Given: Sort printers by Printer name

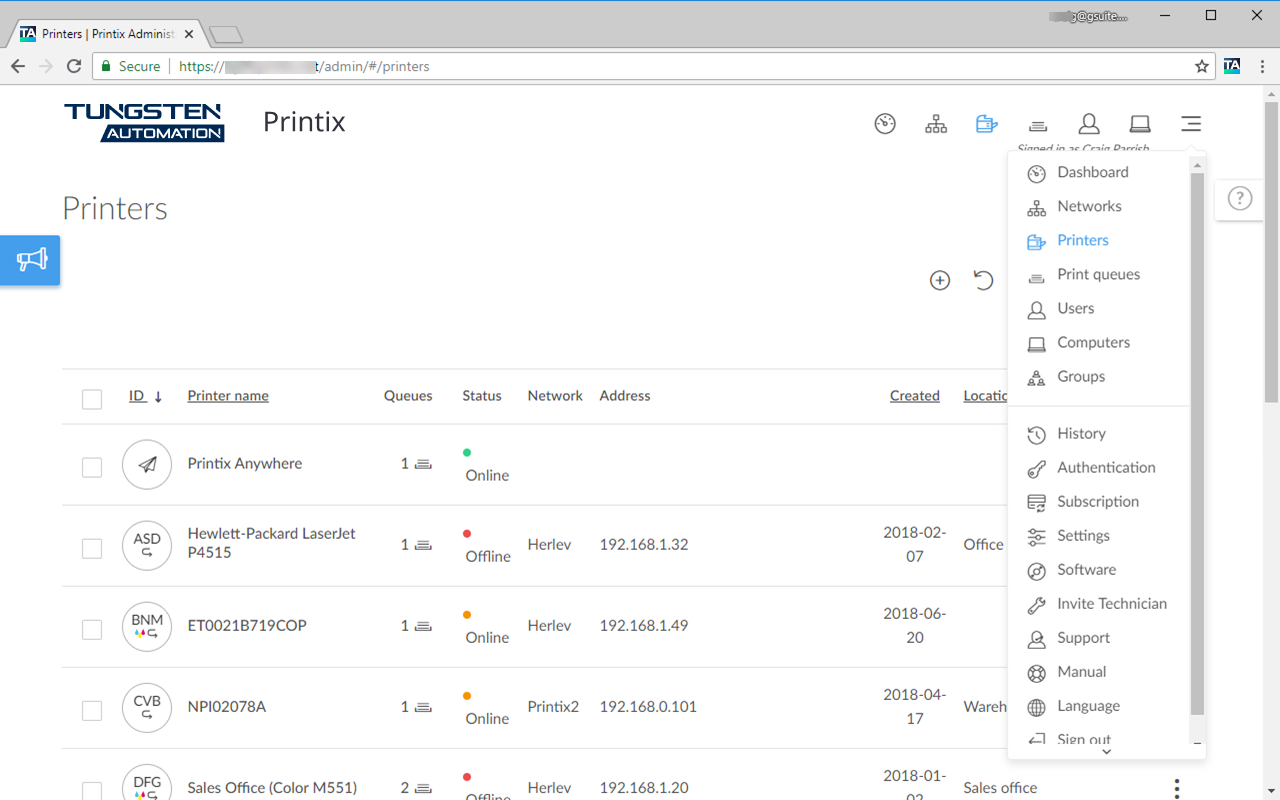Looking at the screenshot, I should (227, 395).
